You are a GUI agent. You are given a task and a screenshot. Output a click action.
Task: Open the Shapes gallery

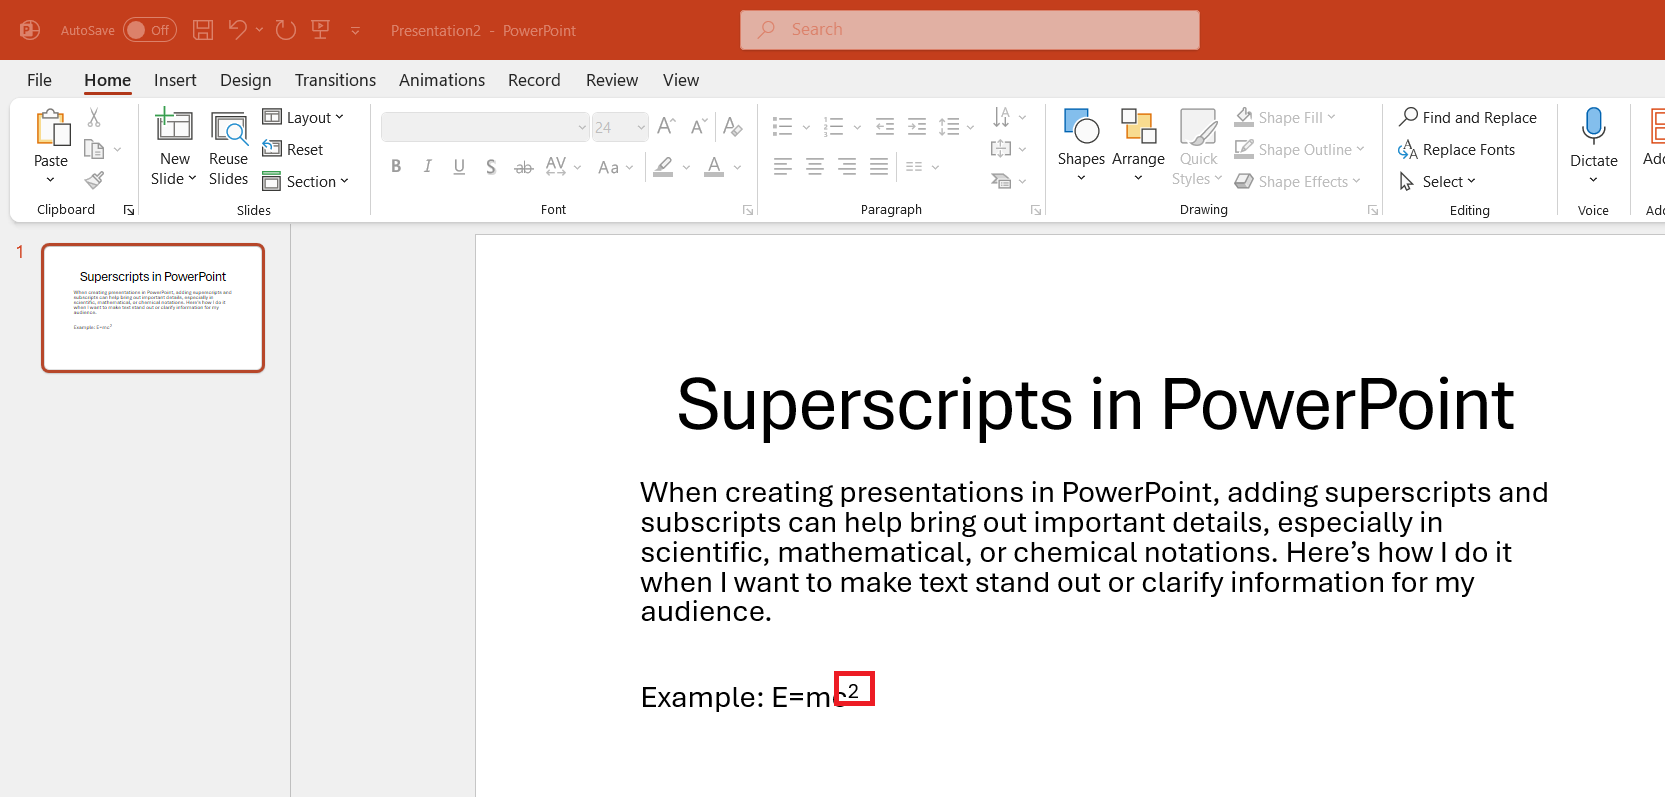[x=1081, y=146]
